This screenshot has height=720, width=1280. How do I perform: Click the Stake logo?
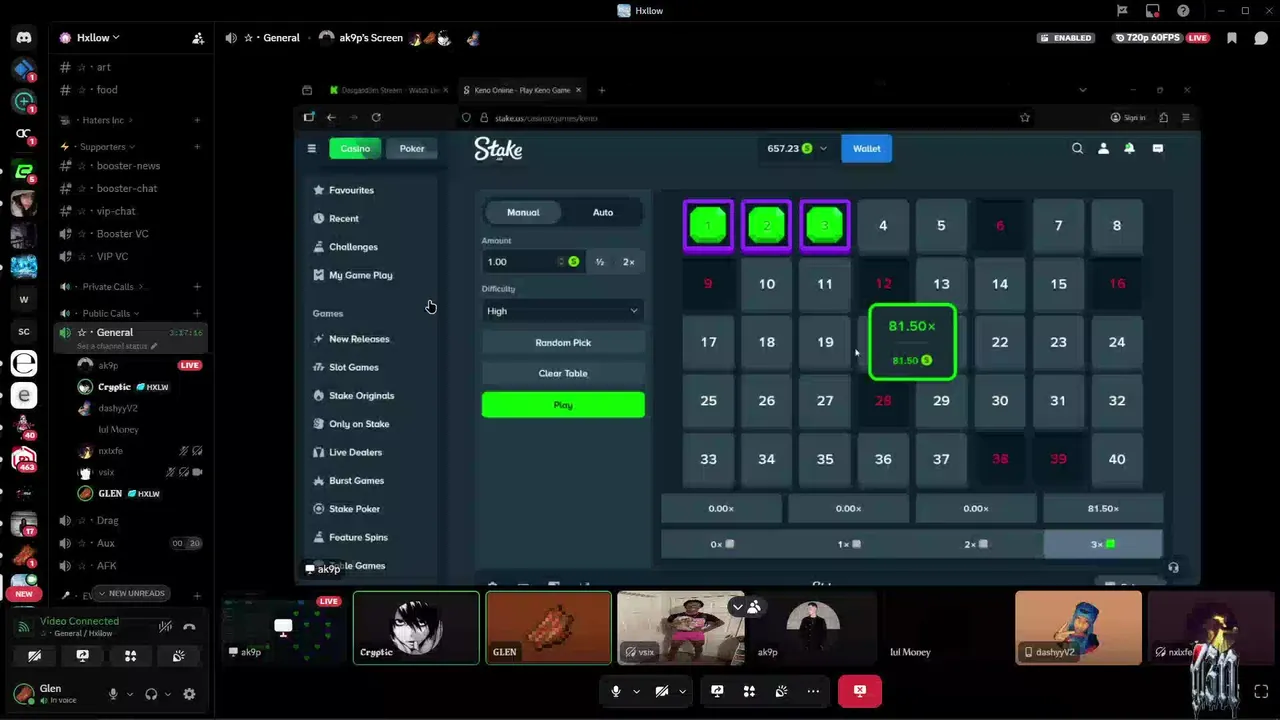tap(498, 149)
